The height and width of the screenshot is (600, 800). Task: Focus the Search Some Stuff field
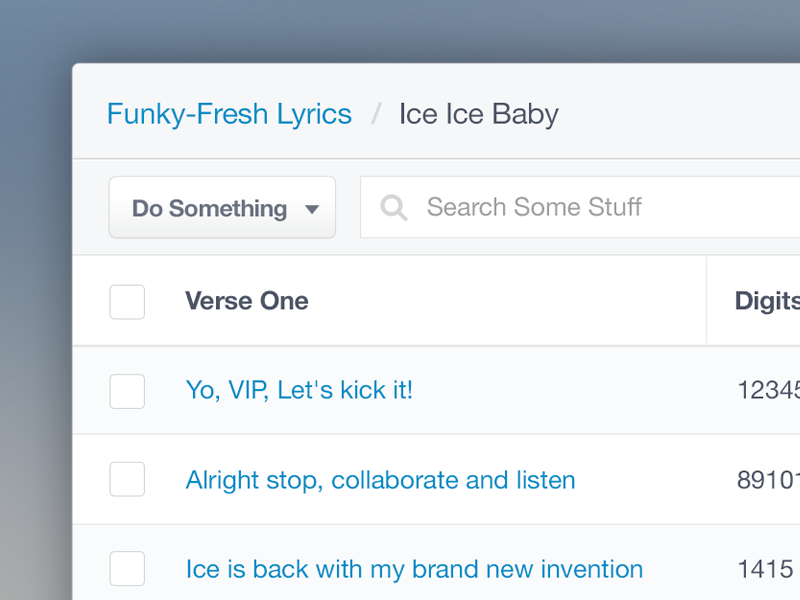tap(580, 208)
